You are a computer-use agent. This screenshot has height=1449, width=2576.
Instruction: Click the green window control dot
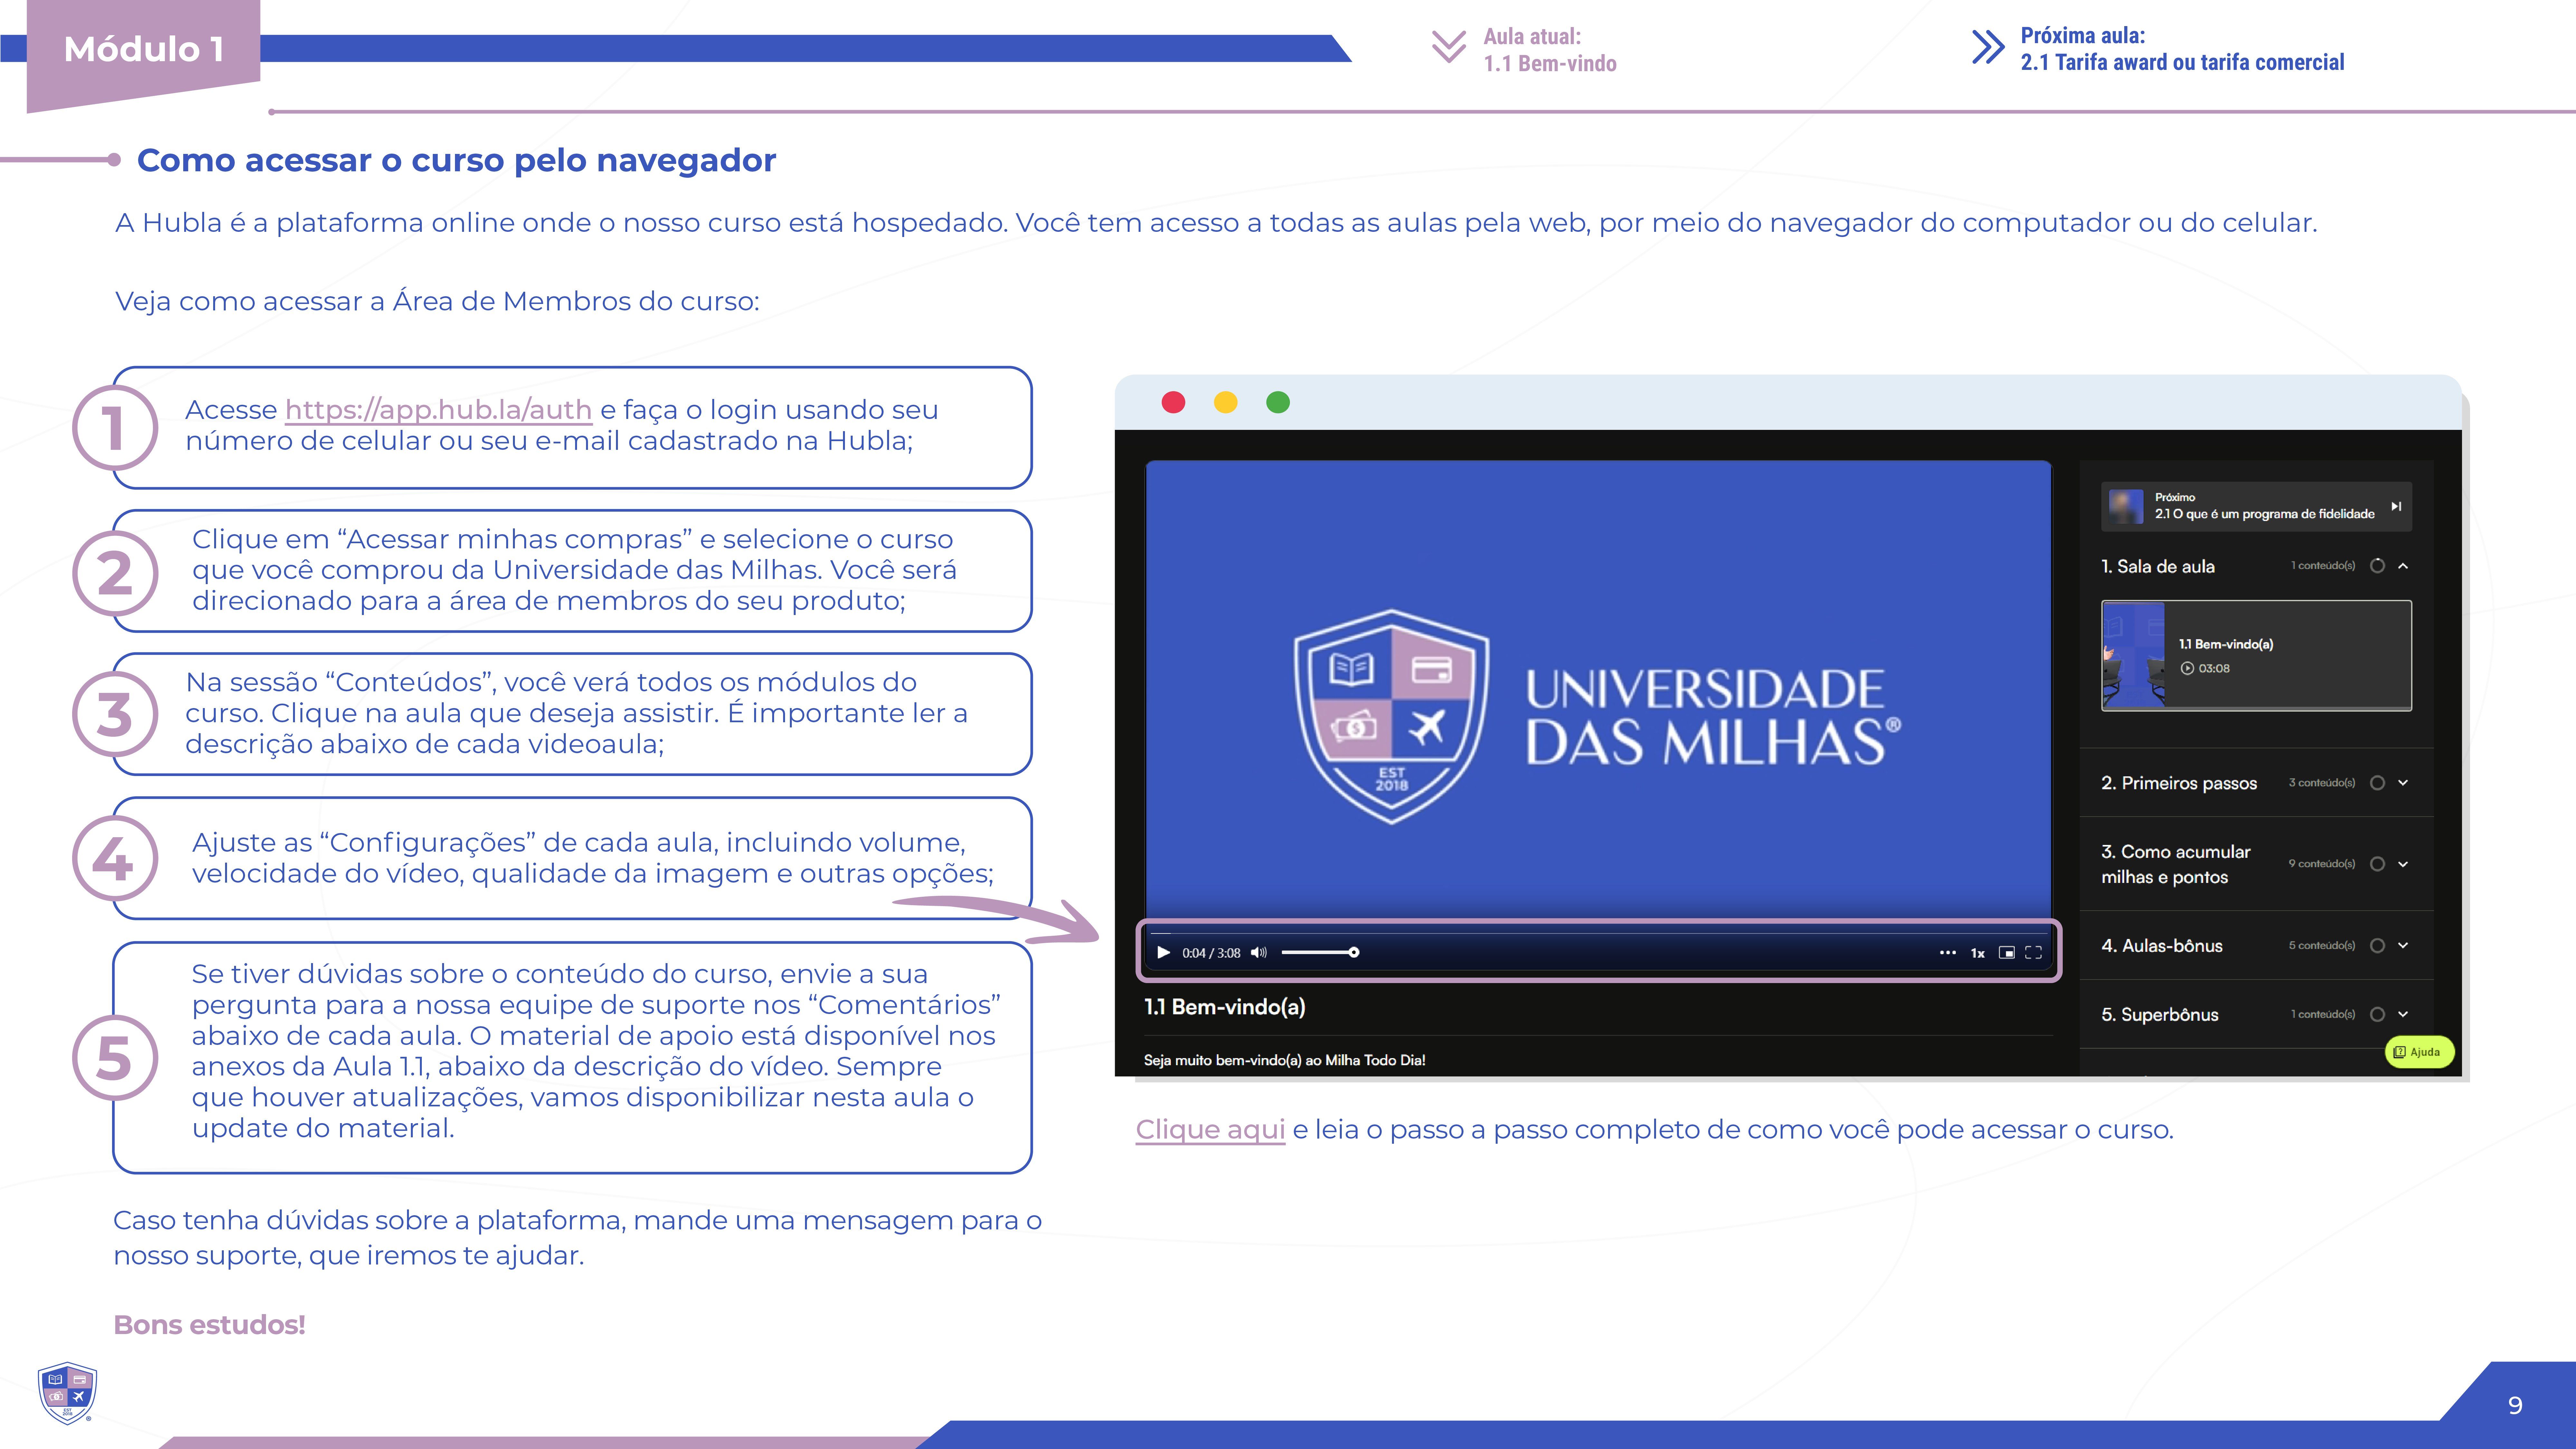coord(1278,402)
